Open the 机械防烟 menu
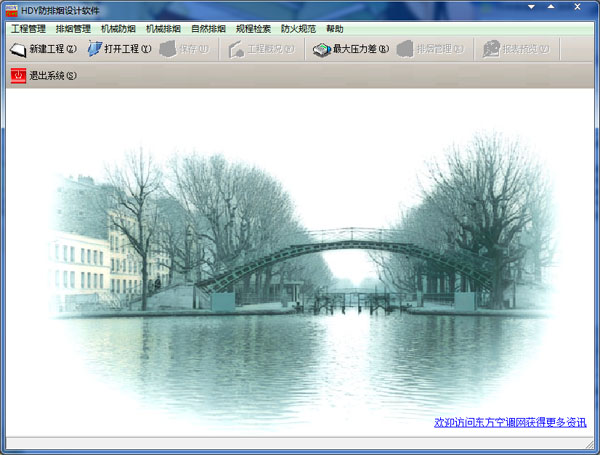600x455 pixels. tap(118, 29)
